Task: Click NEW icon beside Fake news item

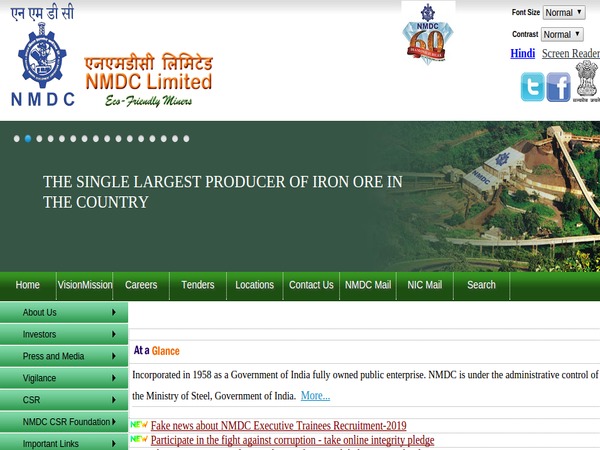Action: click(139, 425)
